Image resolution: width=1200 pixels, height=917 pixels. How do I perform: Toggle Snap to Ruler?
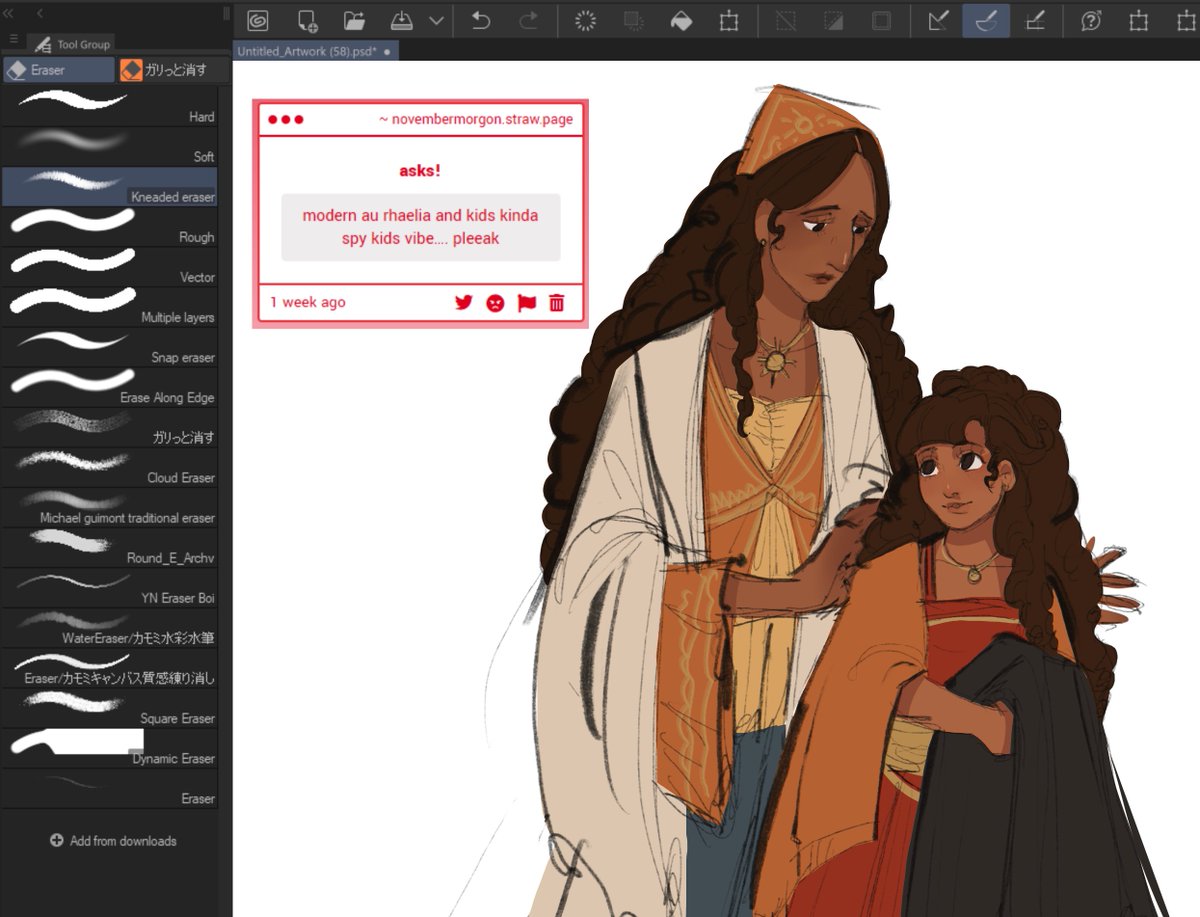point(938,20)
